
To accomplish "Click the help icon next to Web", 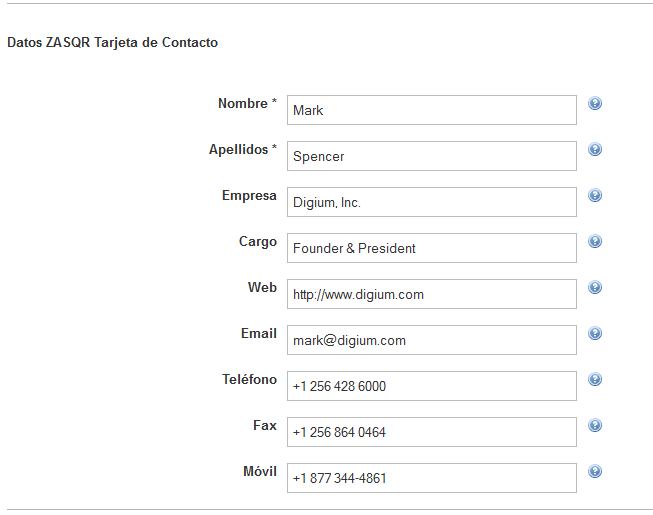I will [x=595, y=288].
